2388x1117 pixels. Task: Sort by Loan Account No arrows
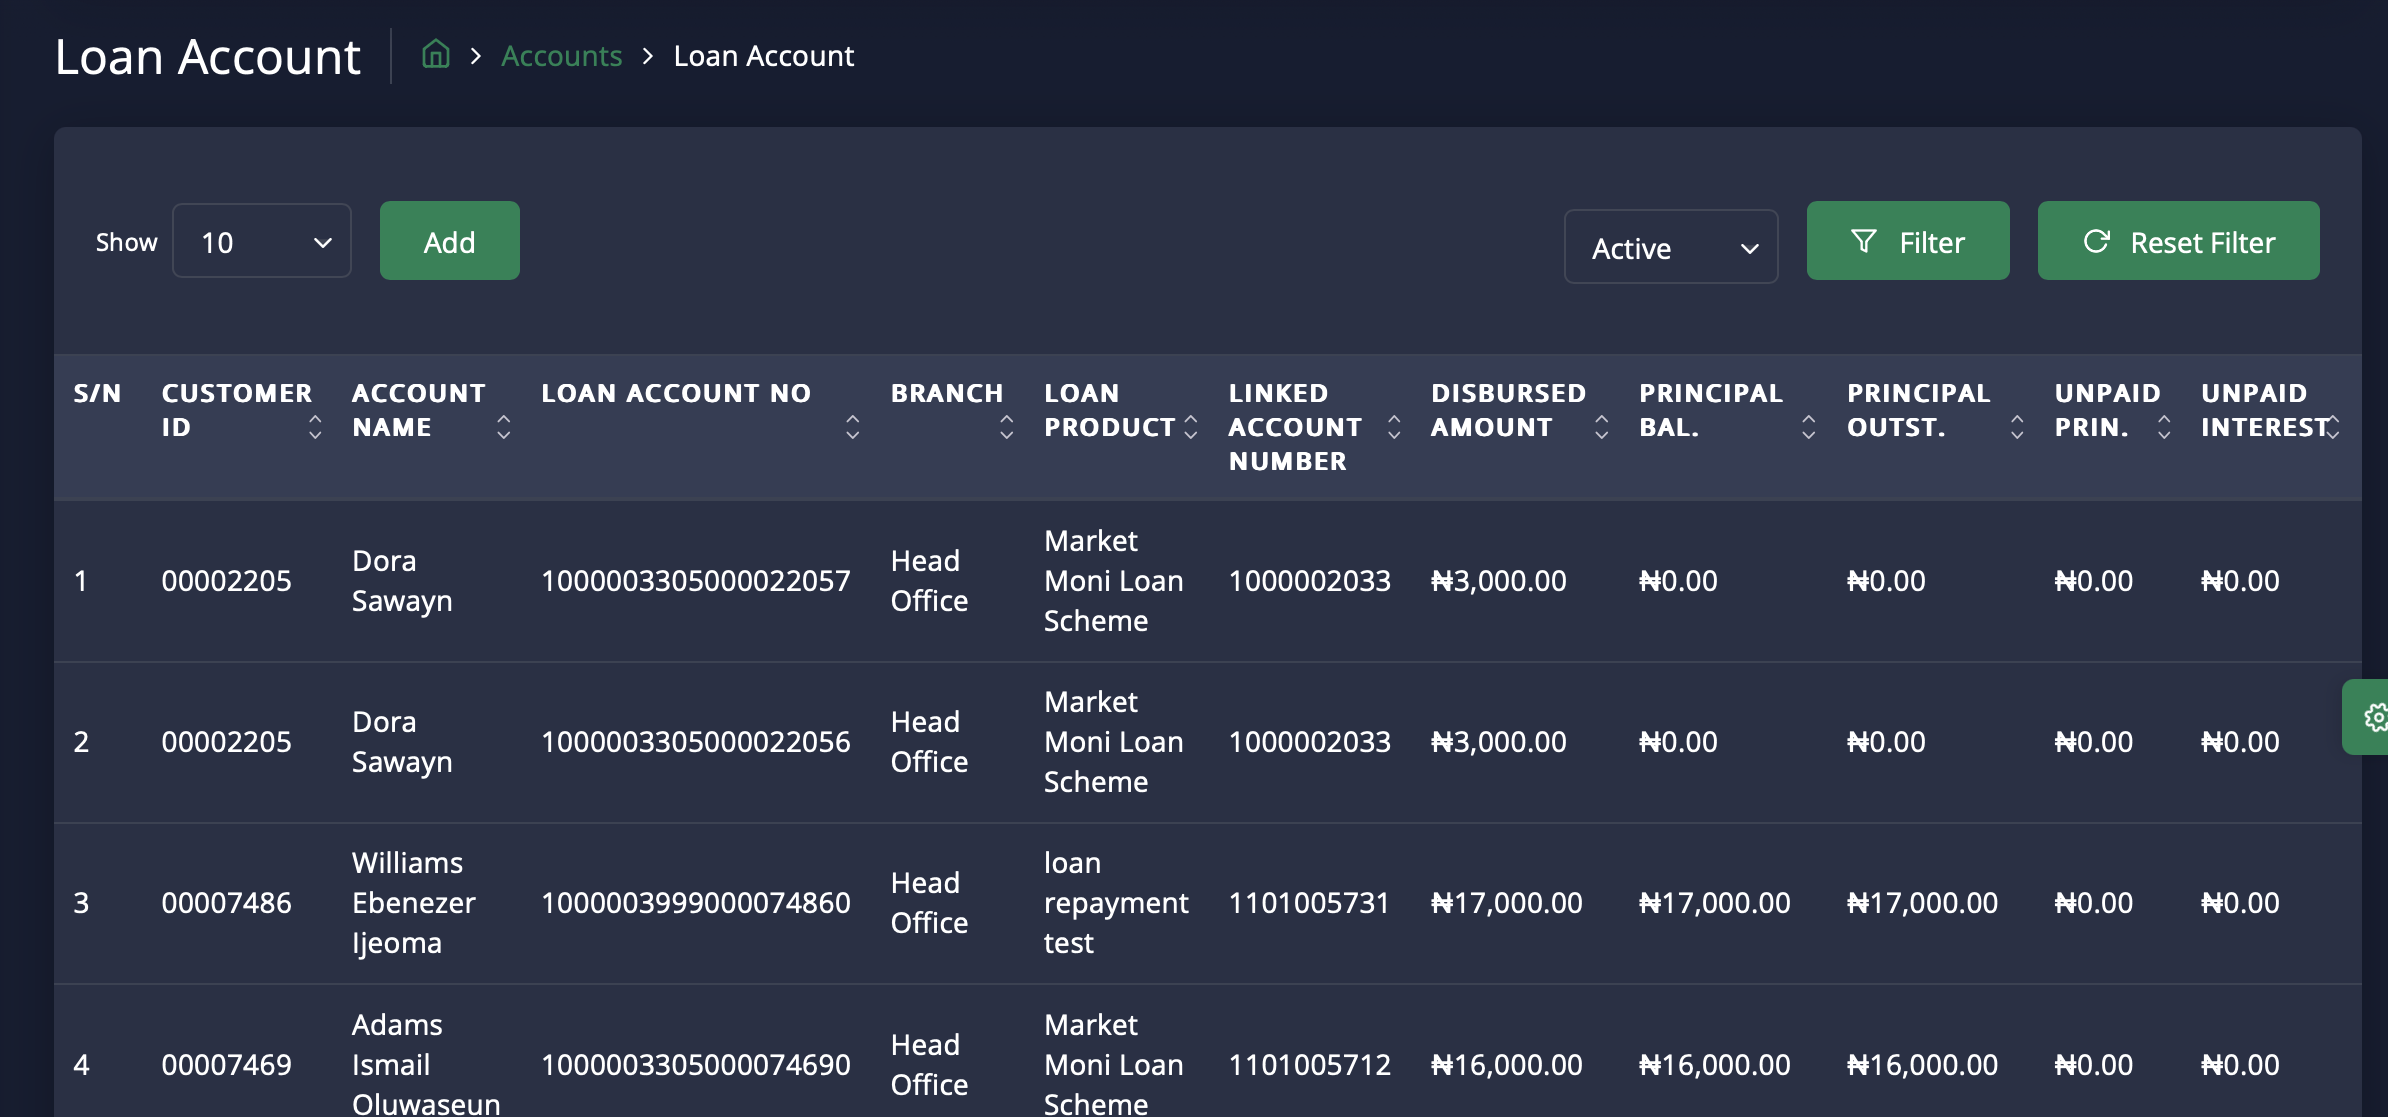click(x=852, y=427)
